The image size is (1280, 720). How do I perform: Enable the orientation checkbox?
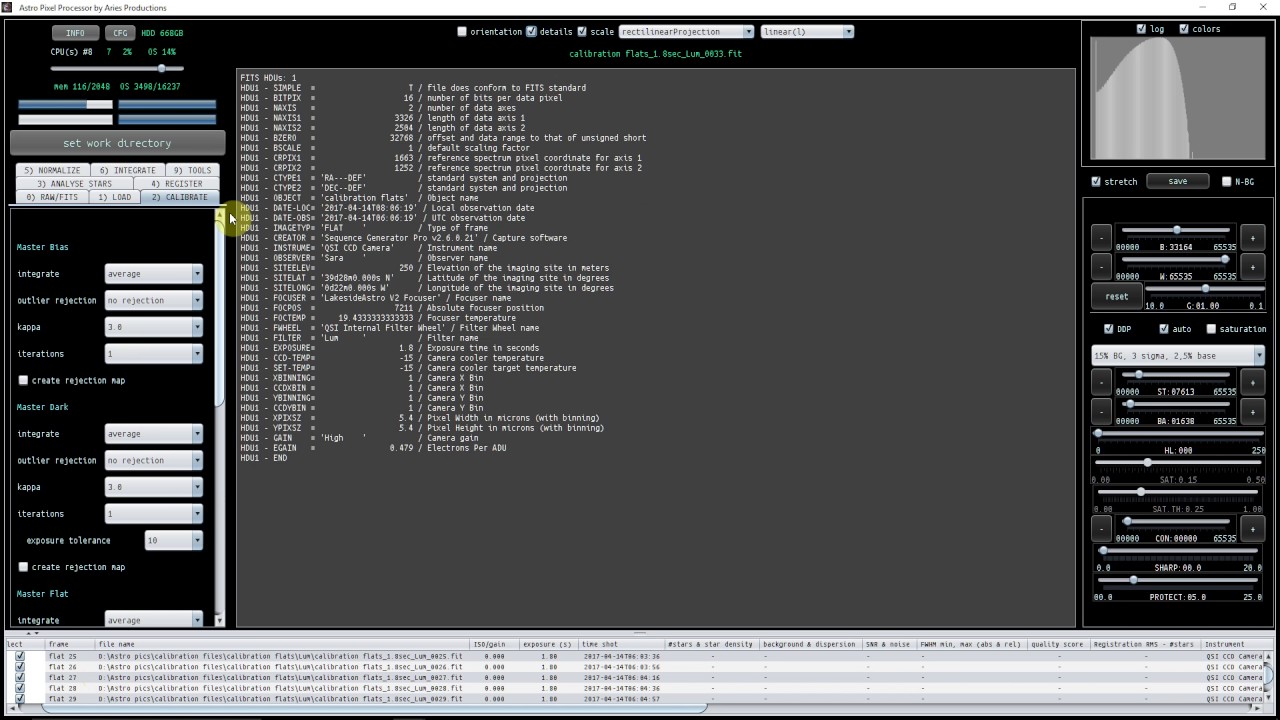click(x=462, y=32)
